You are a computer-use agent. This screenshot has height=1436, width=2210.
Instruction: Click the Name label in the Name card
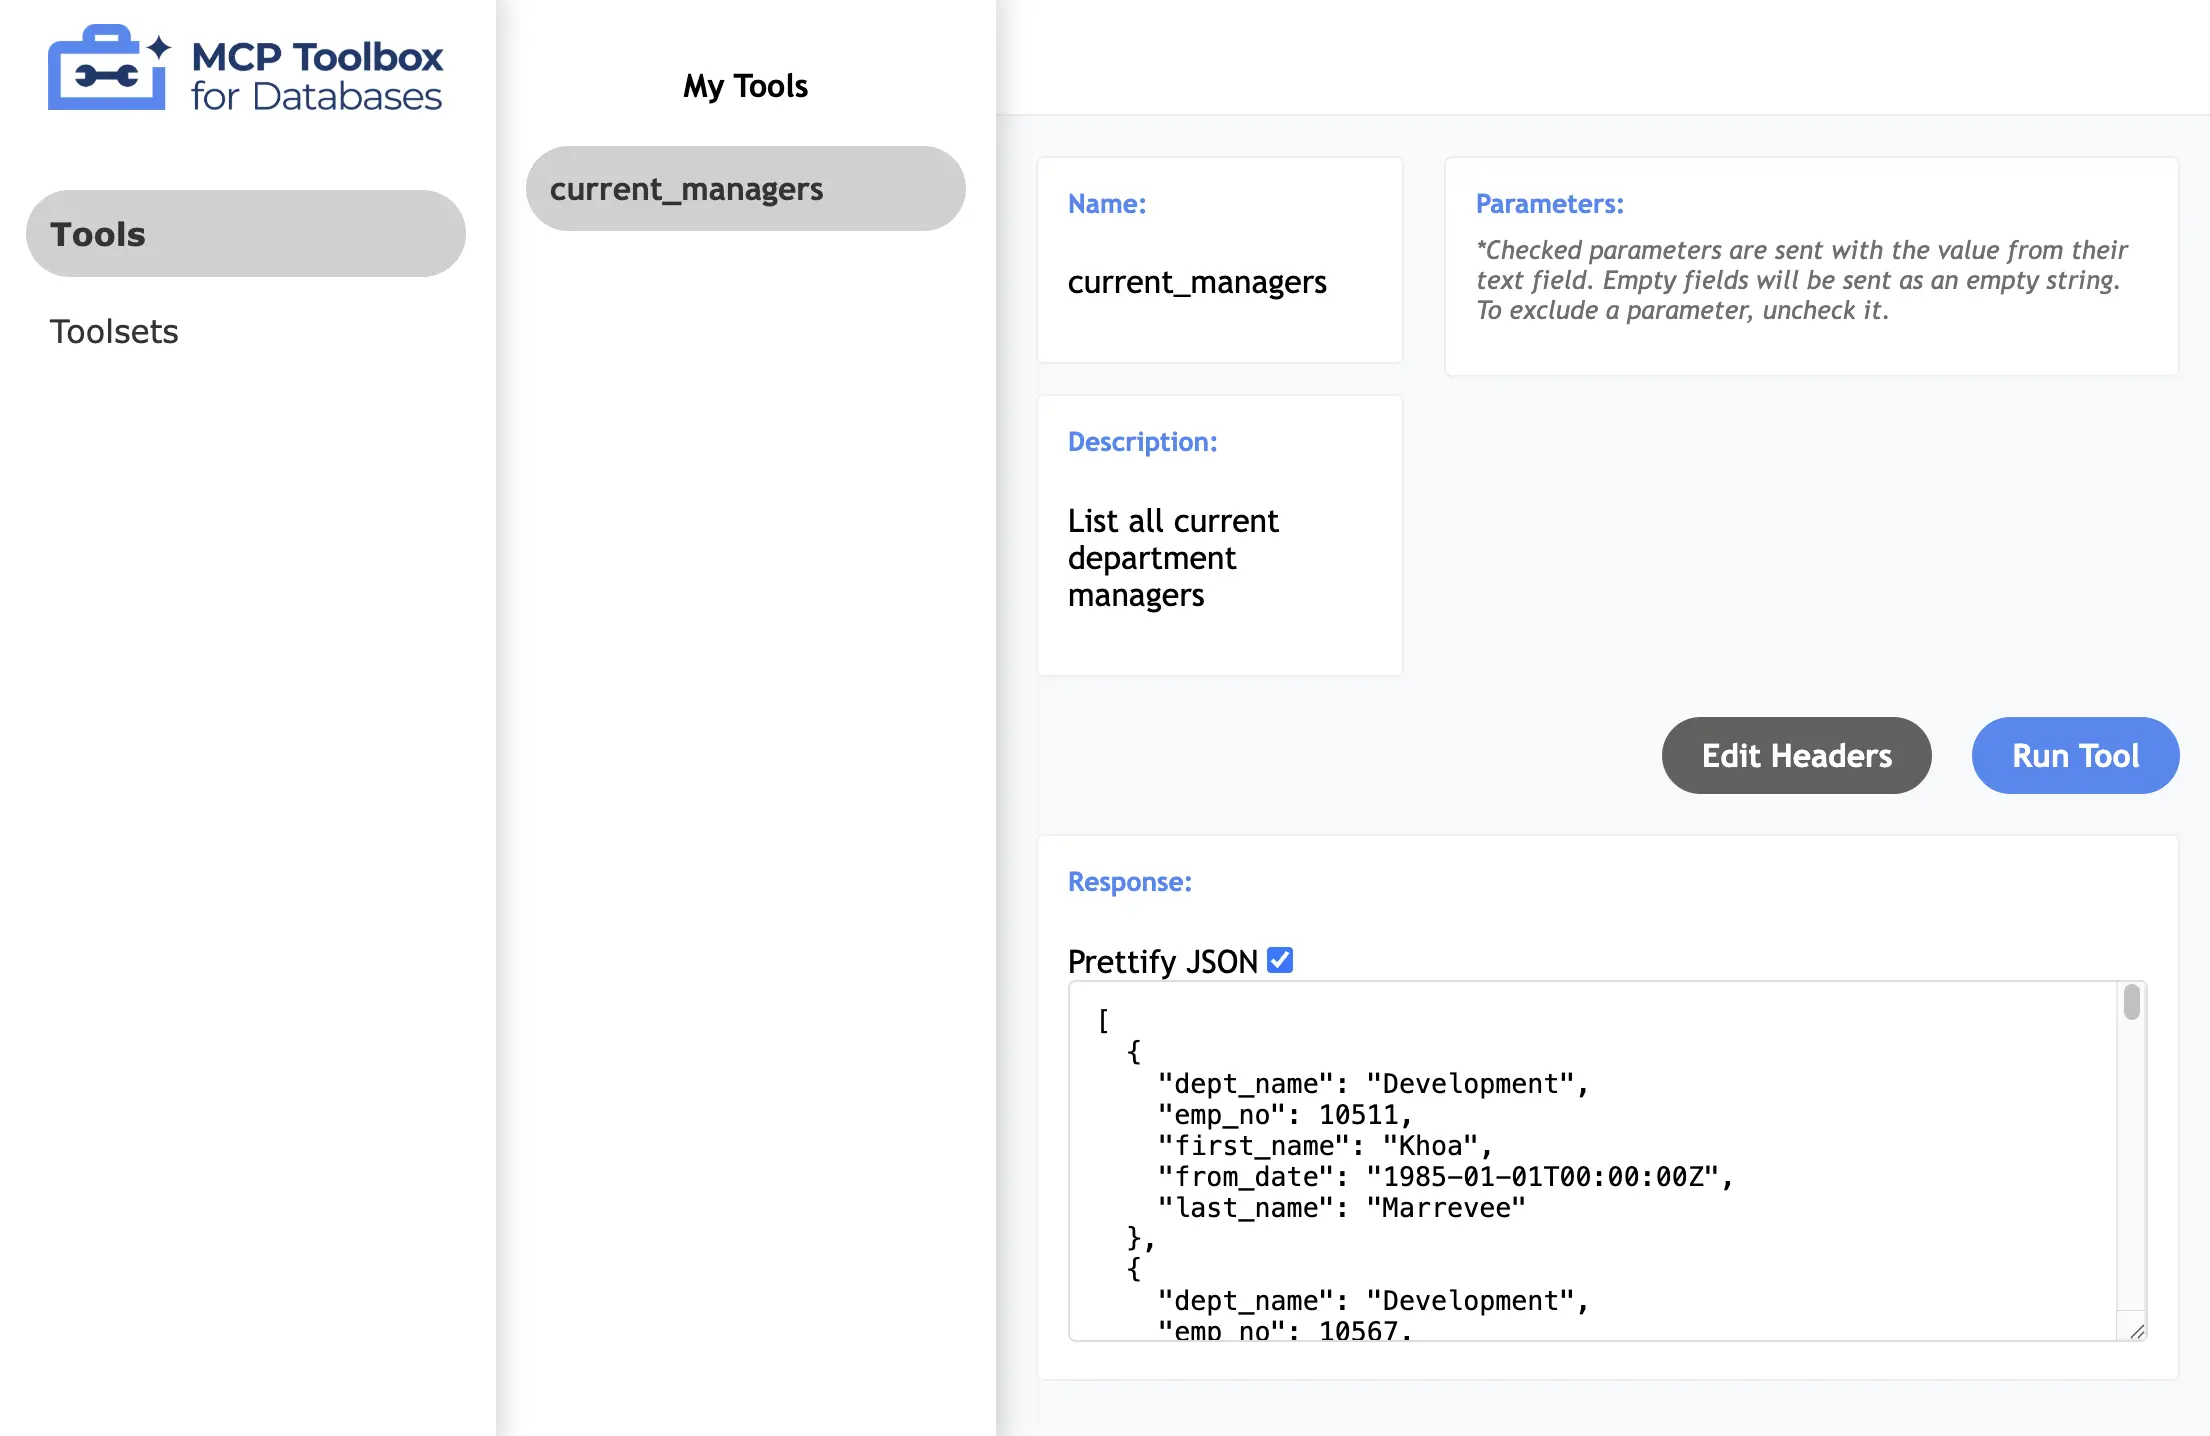point(1106,204)
